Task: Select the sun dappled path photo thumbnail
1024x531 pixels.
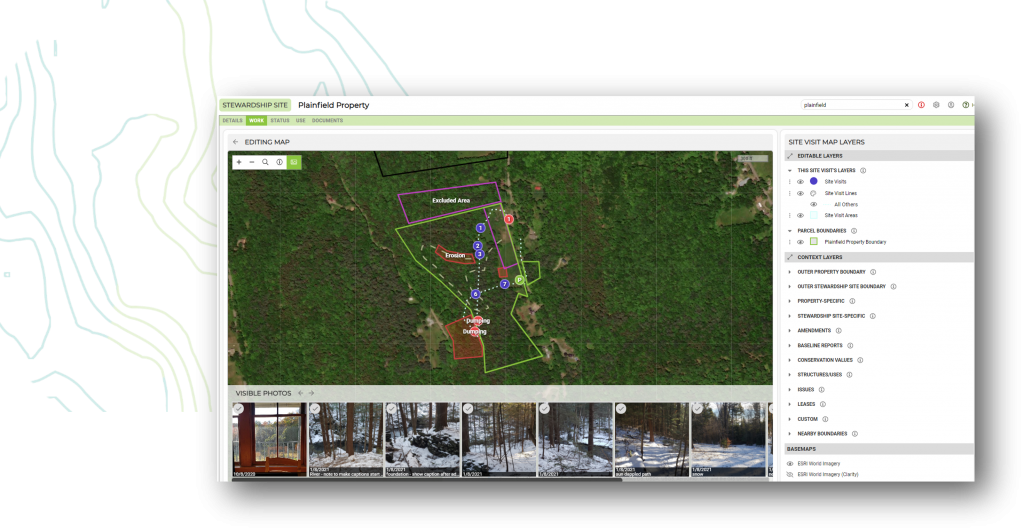Action: [651, 440]
